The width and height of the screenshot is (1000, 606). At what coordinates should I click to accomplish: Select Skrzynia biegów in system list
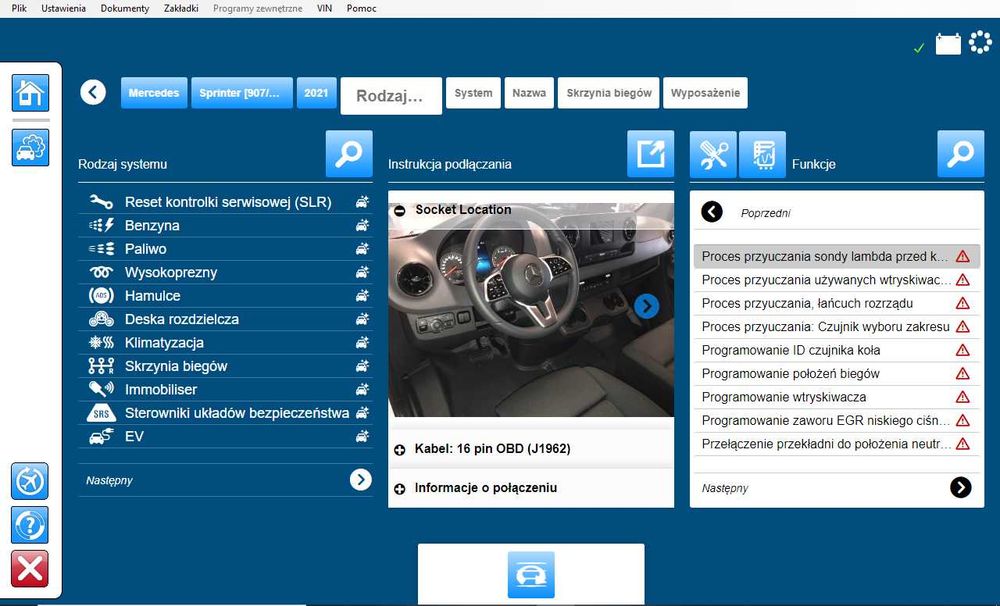(x=225, y=366)
